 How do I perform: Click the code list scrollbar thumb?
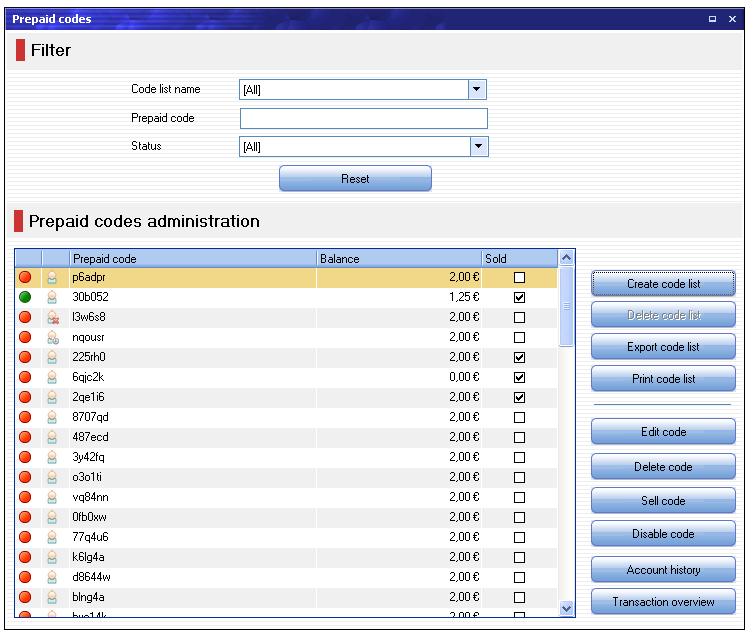(x=567, y=306)
